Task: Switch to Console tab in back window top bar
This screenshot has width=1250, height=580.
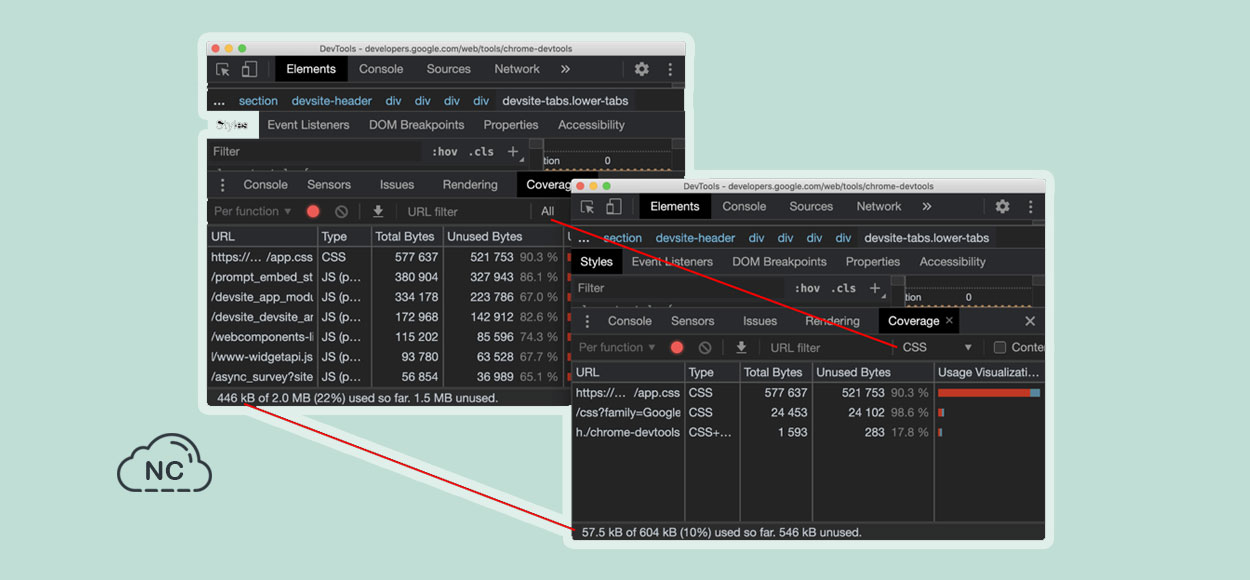Action: (381, 69)
